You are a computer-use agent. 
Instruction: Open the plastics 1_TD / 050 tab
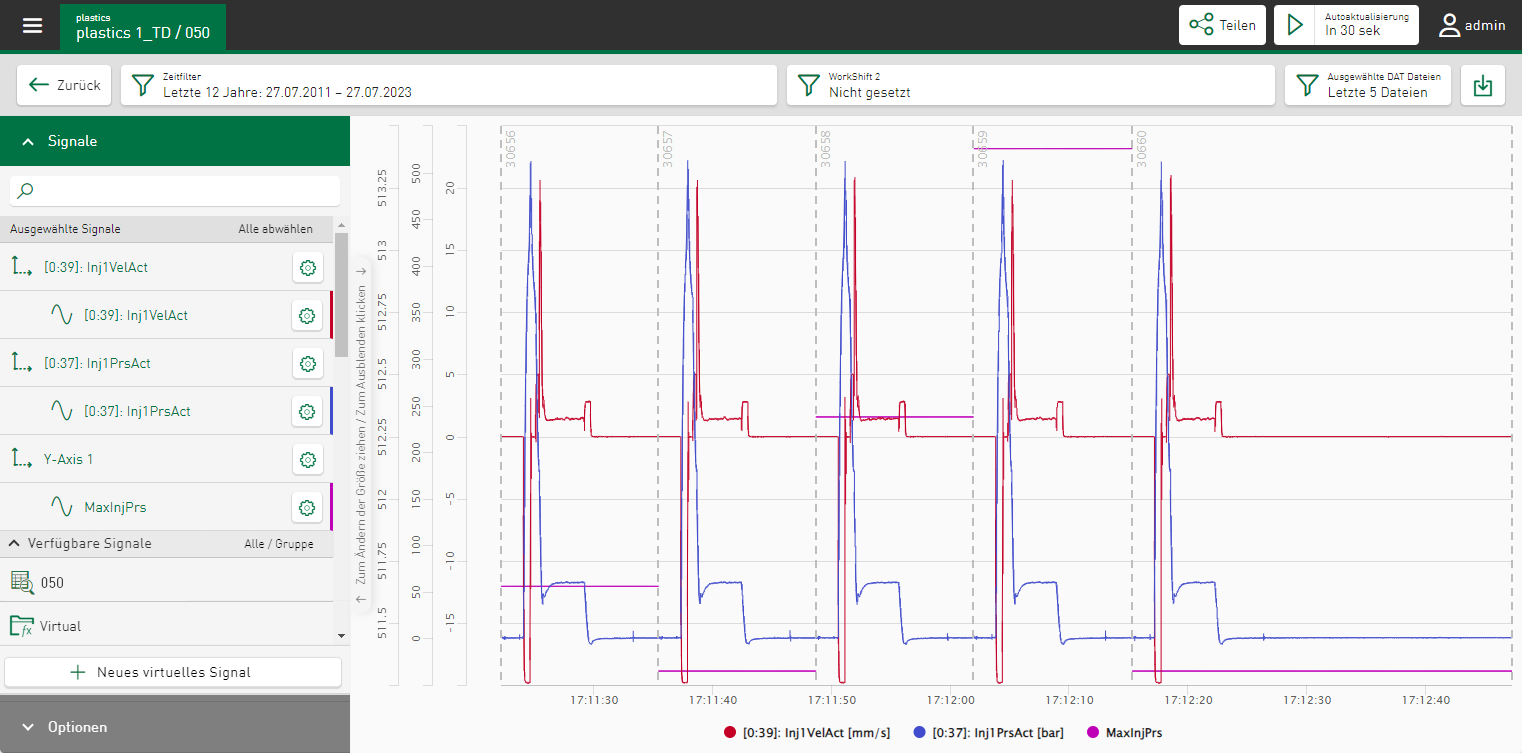[x=143, y=27]
